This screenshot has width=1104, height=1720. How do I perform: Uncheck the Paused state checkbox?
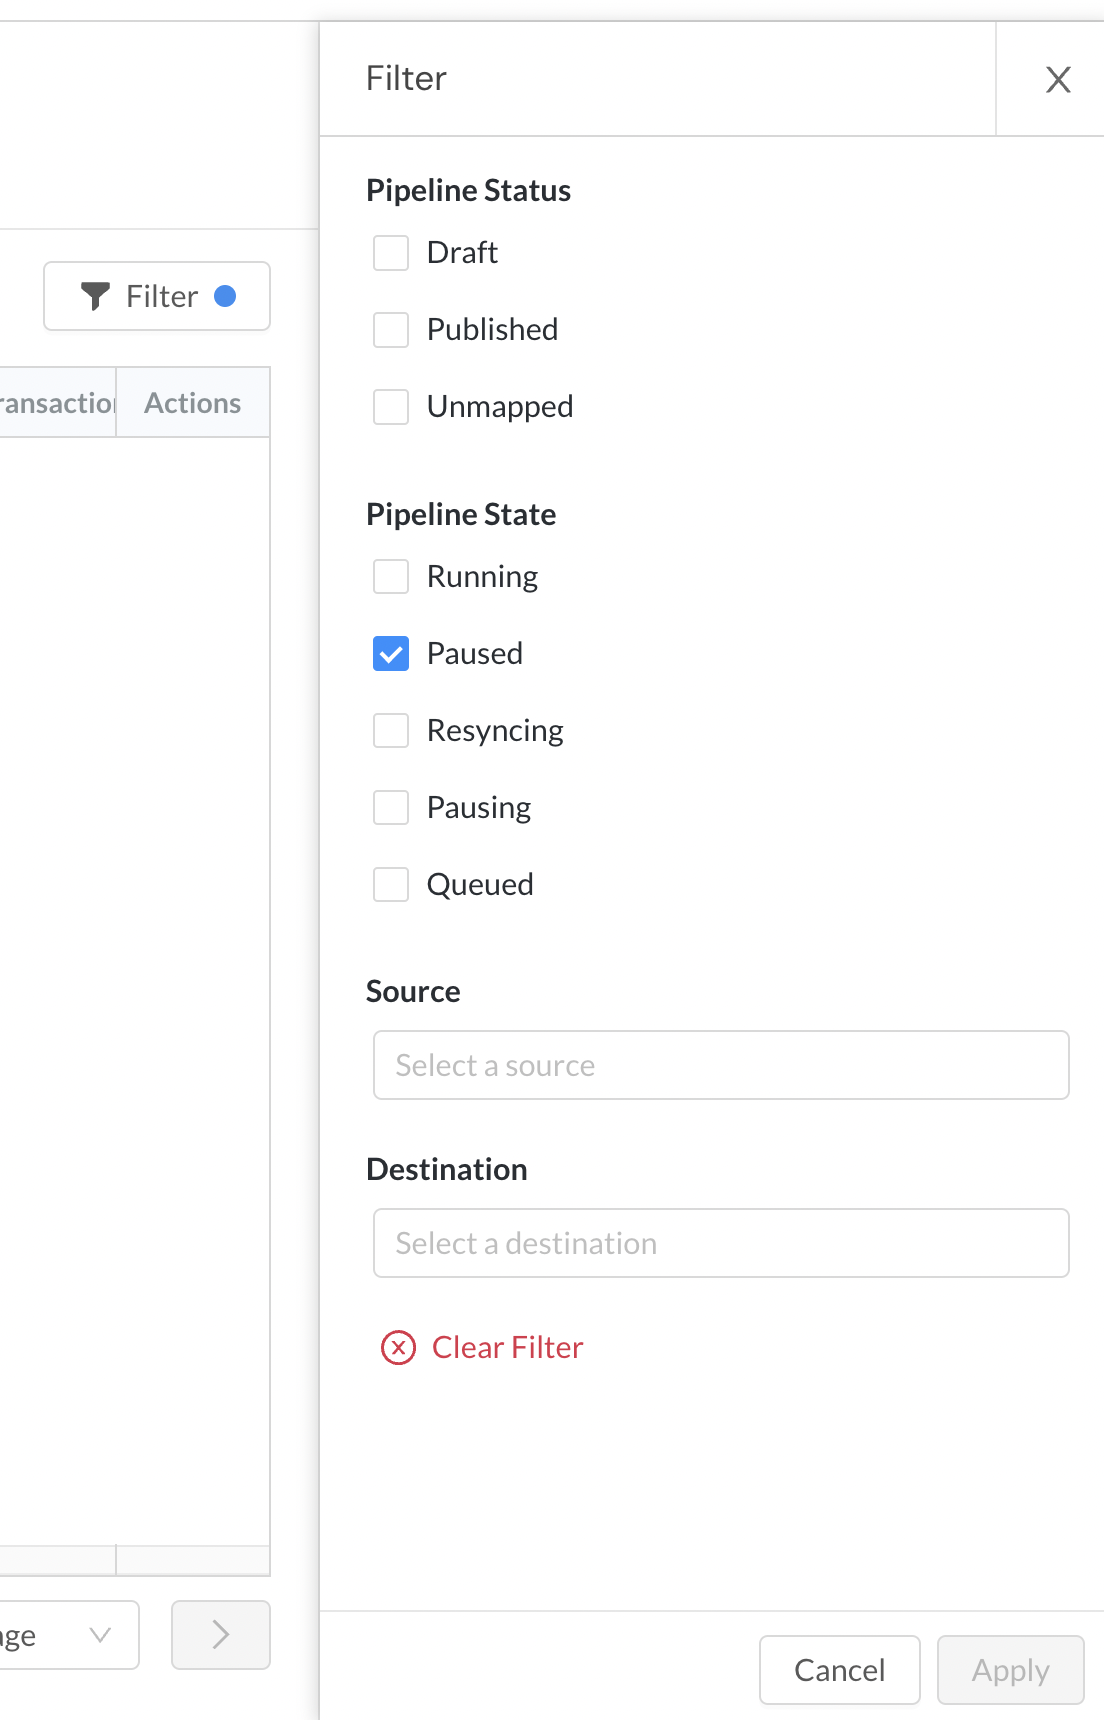click(391, 654)
